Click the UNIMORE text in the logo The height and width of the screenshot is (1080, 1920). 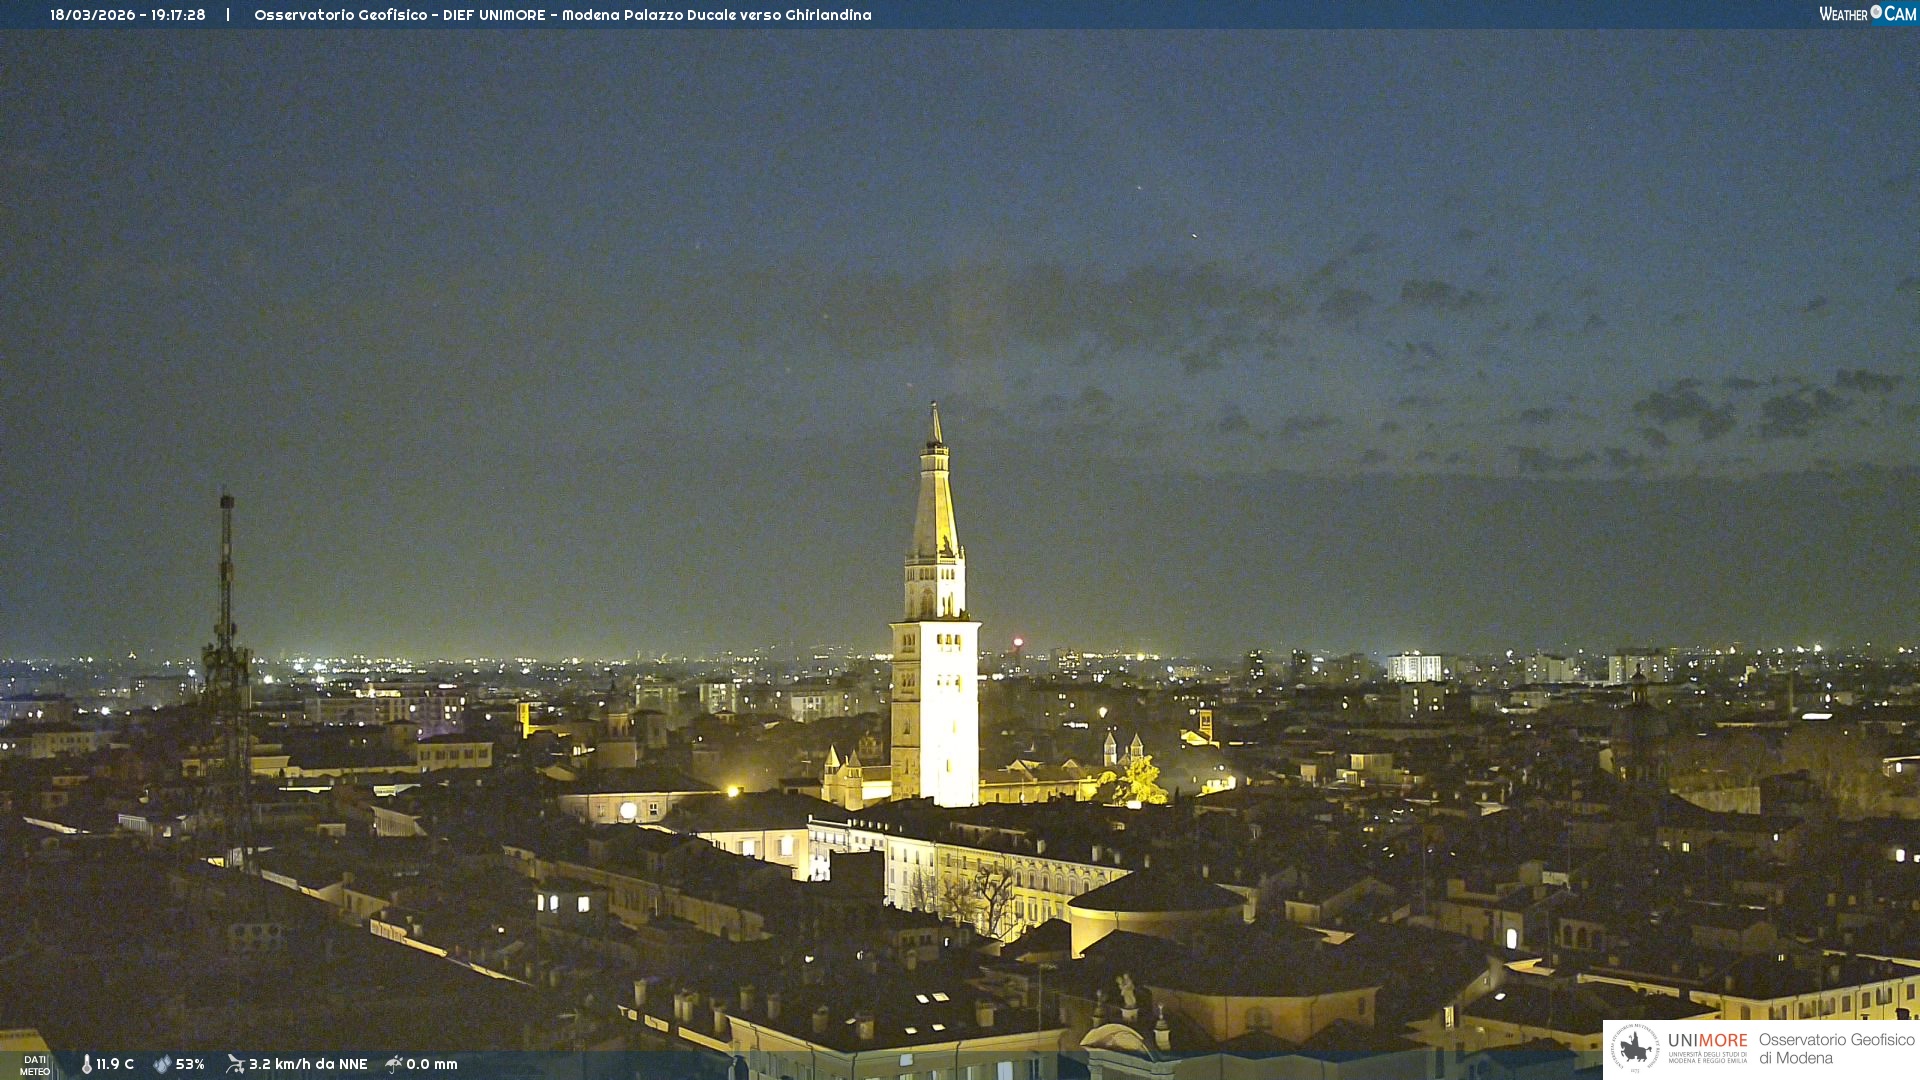click(x=1707, y=1040)
